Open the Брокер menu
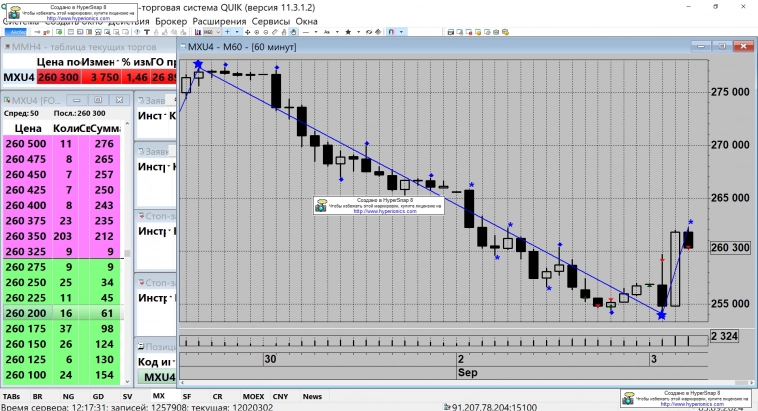Viewport: 758px width, 411px height. pyautogui.click(x=171, y=21)
